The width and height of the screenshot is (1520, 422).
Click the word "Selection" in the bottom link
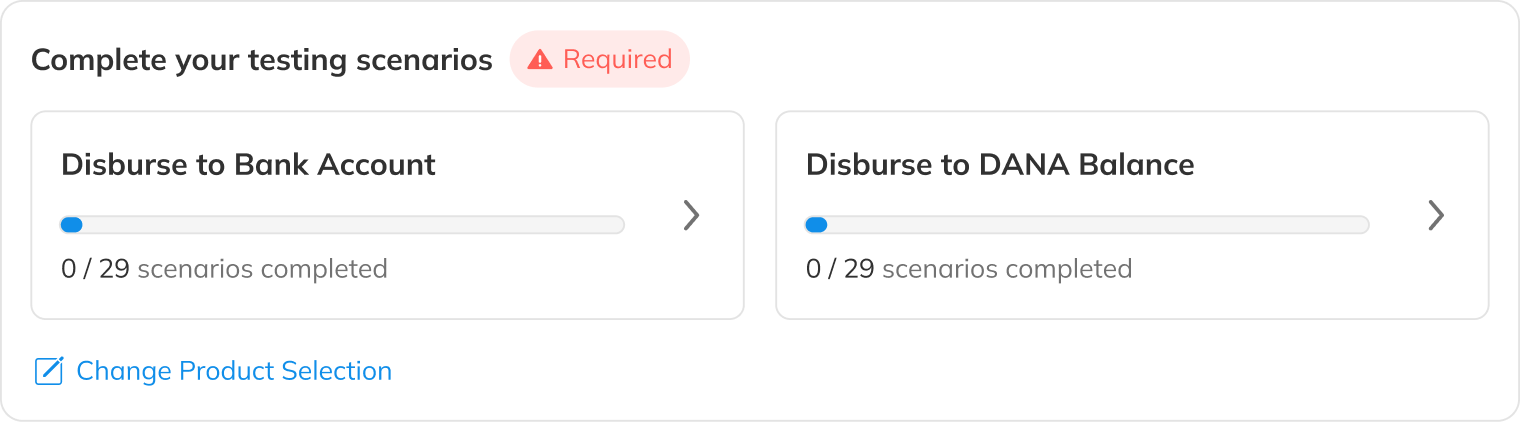[337, 371]
